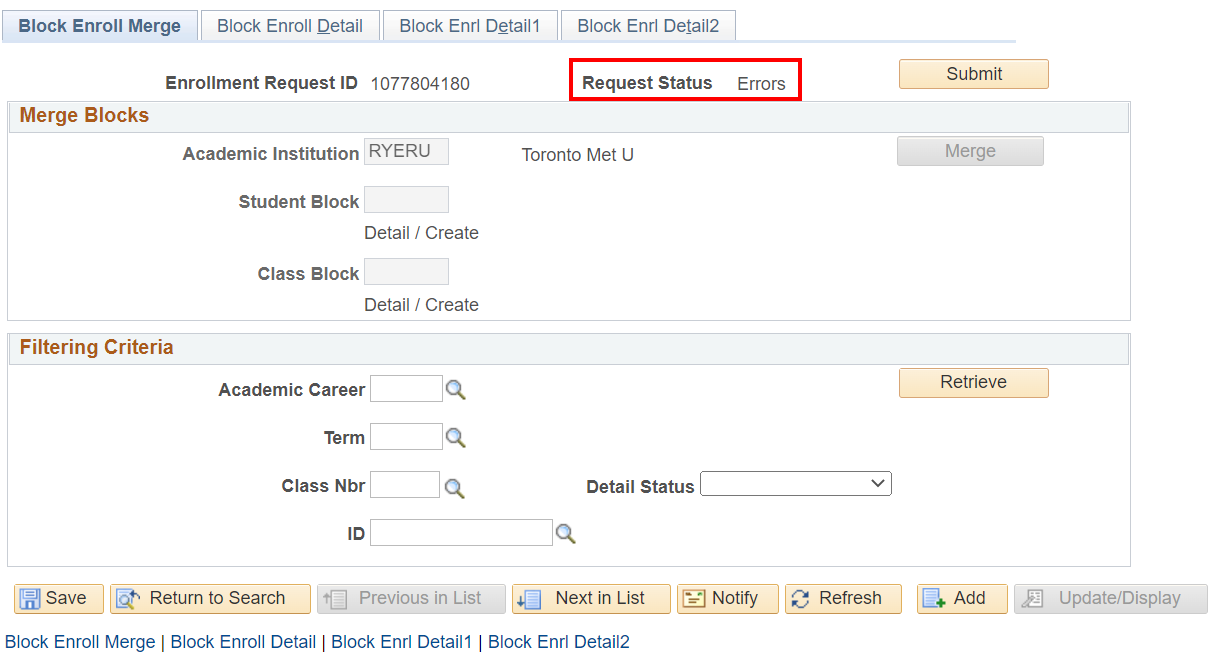
Task: Refresh the page using the Refresh button
Action: (x=843, y=598)
